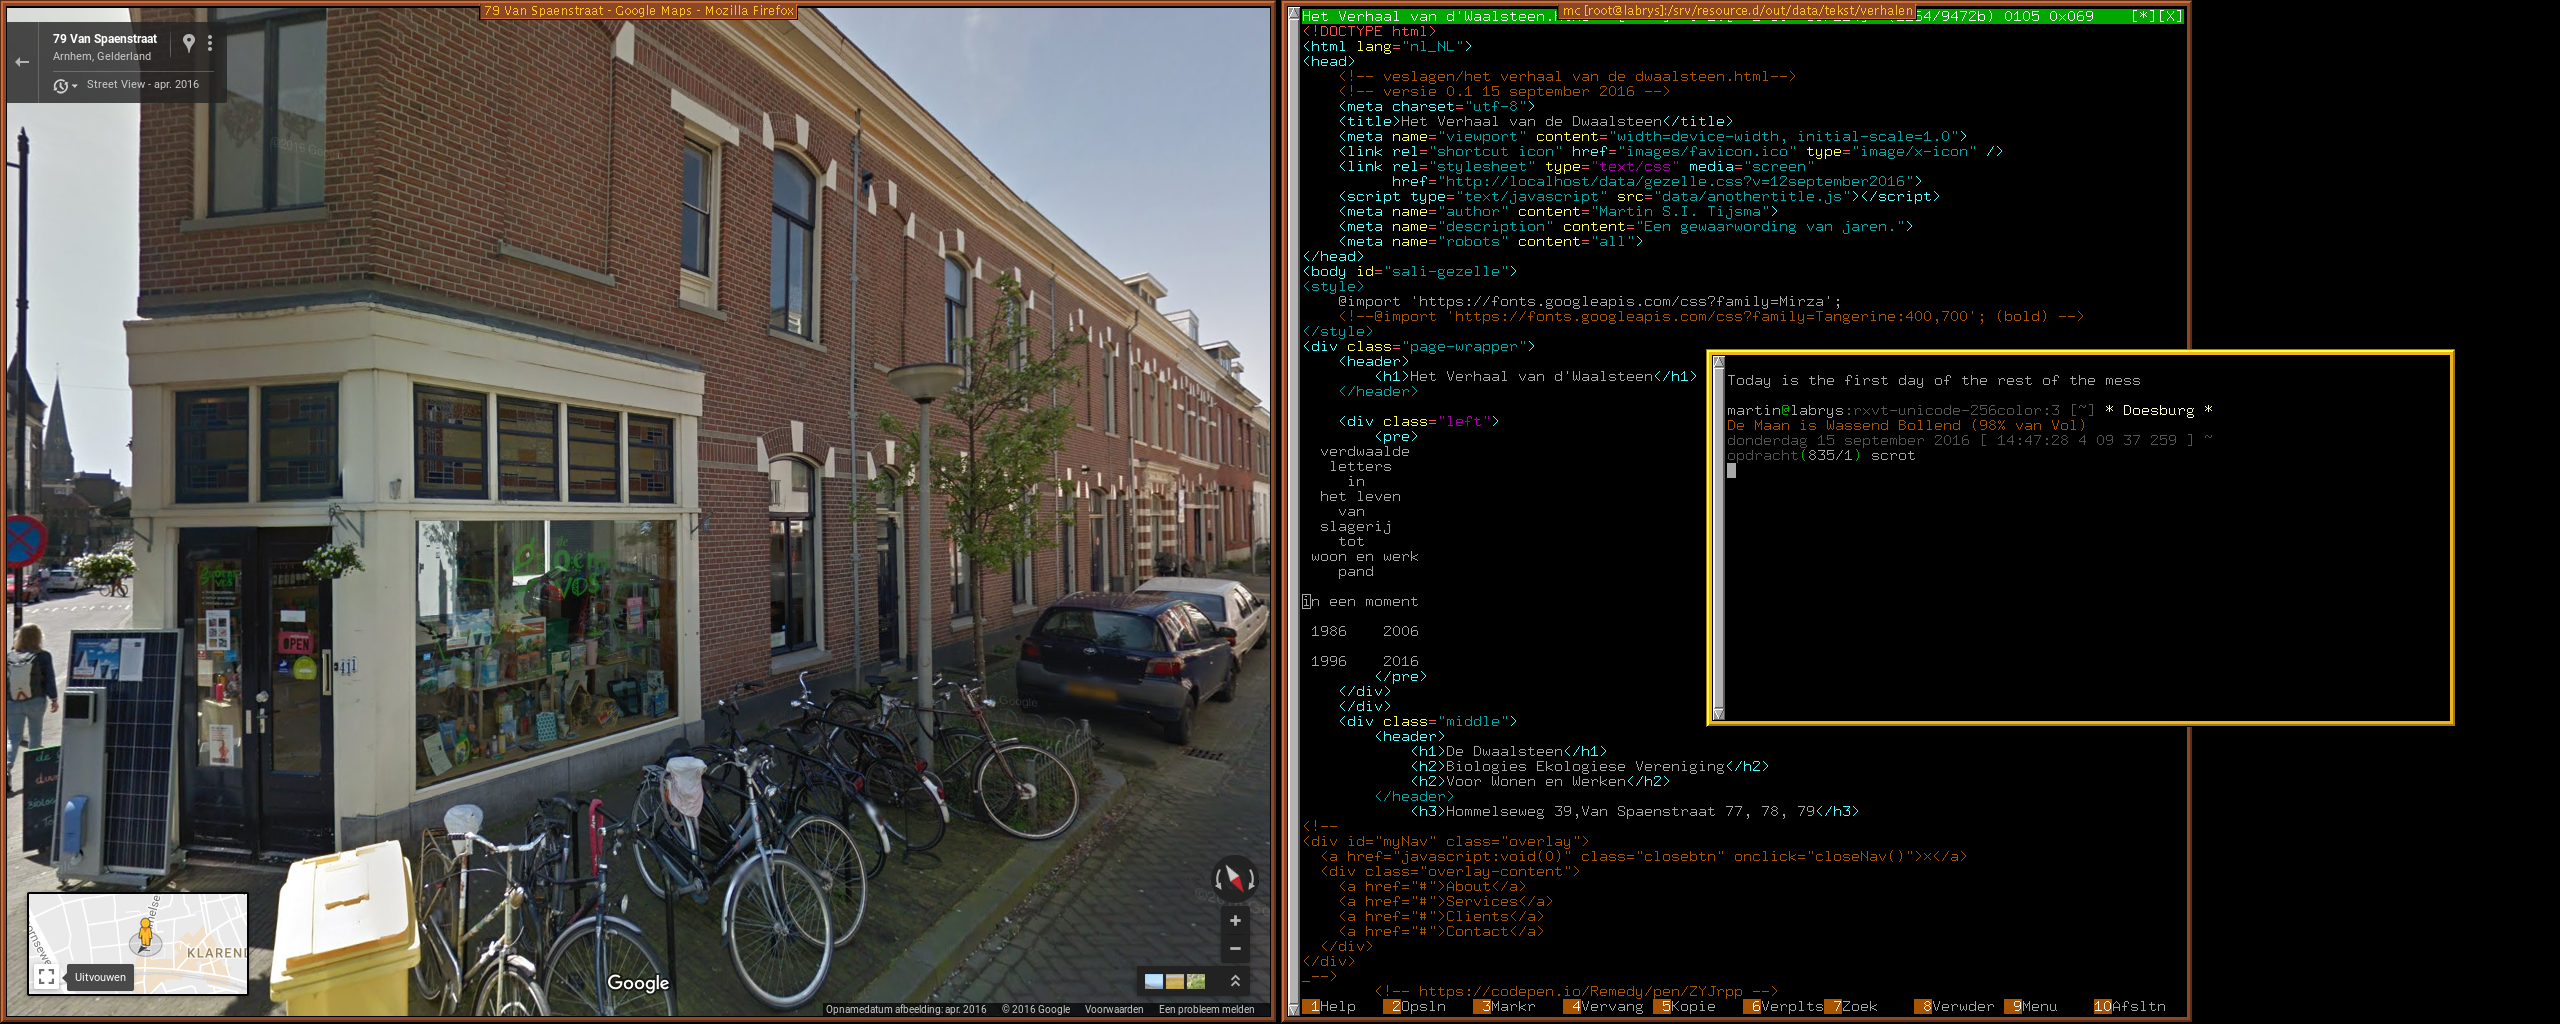2560x1024 pixels.
Task: Click the 'De Maan is Wassend Bollend' line
Action: pos(1907,425)
